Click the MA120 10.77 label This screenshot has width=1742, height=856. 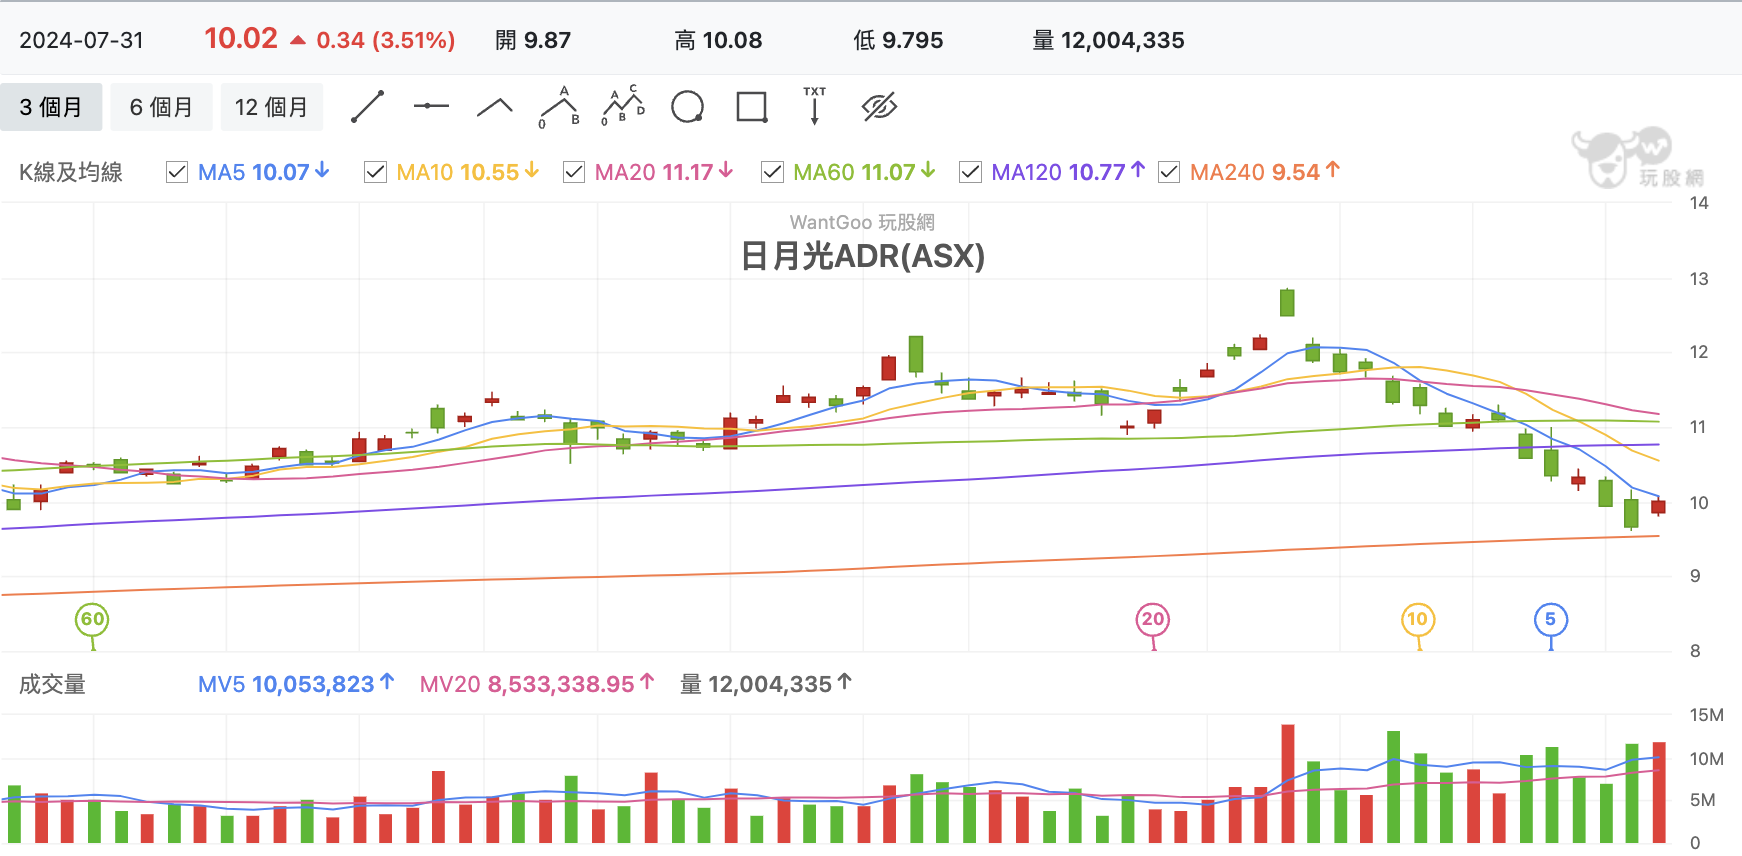coord(1068,172)
